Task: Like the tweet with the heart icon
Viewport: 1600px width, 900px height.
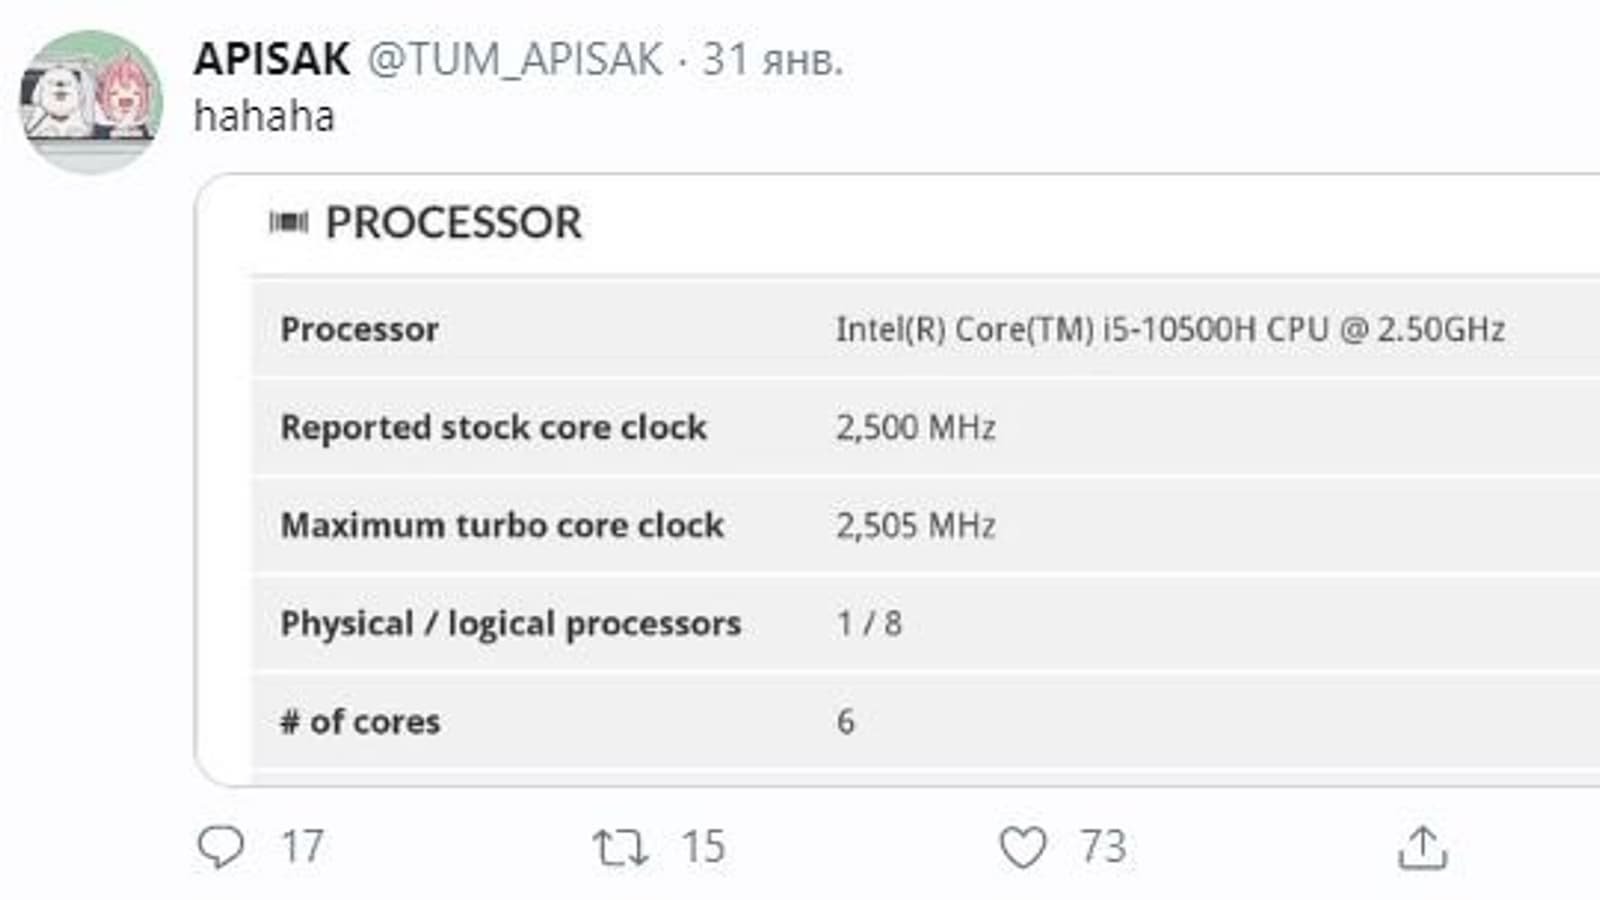Action: [x=1022, y=848]
